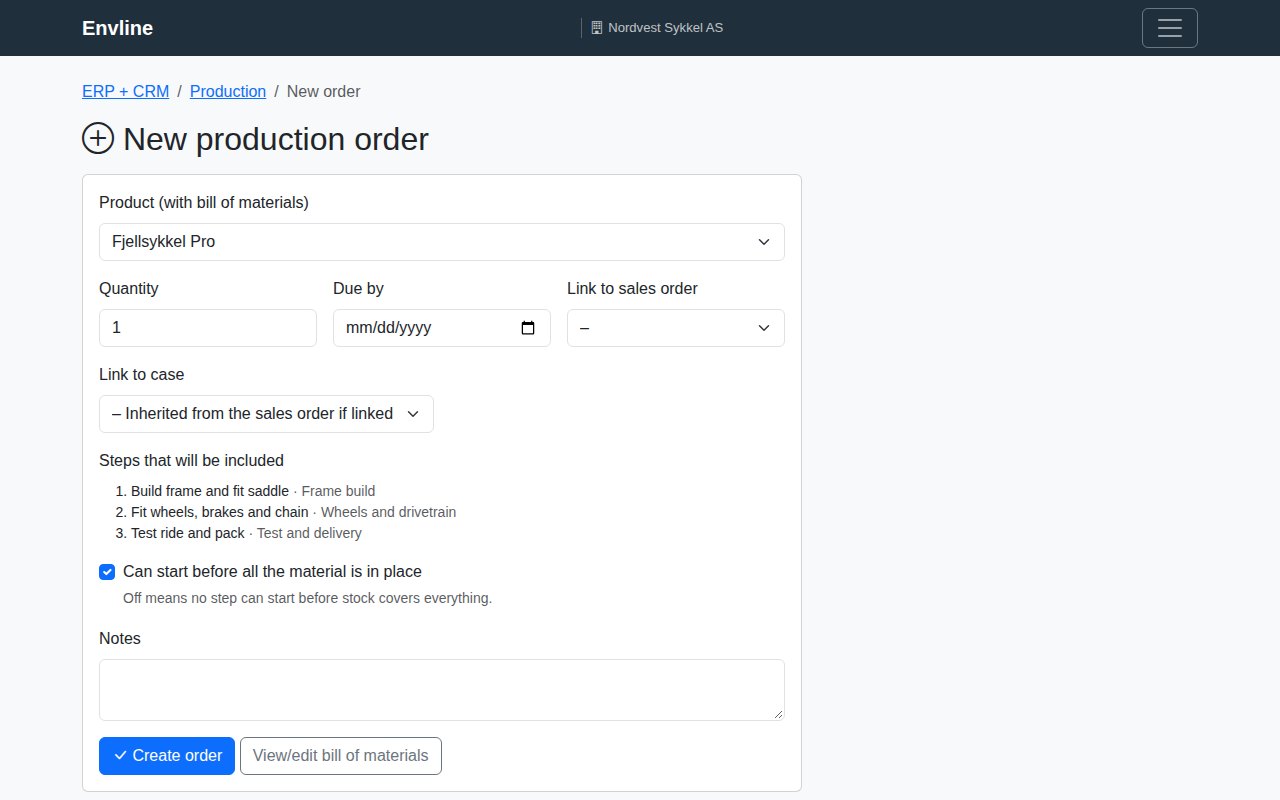Click step 'Test ride and pack'
1280x800 pixels.
[x=188, y=533]
